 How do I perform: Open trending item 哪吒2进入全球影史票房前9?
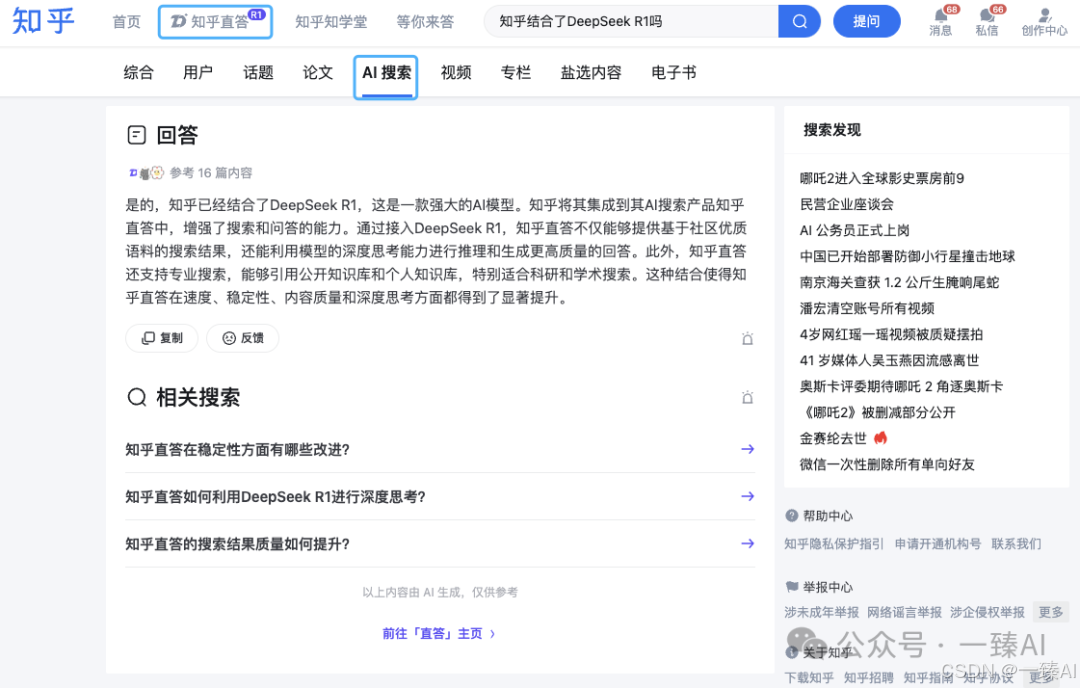882,178
